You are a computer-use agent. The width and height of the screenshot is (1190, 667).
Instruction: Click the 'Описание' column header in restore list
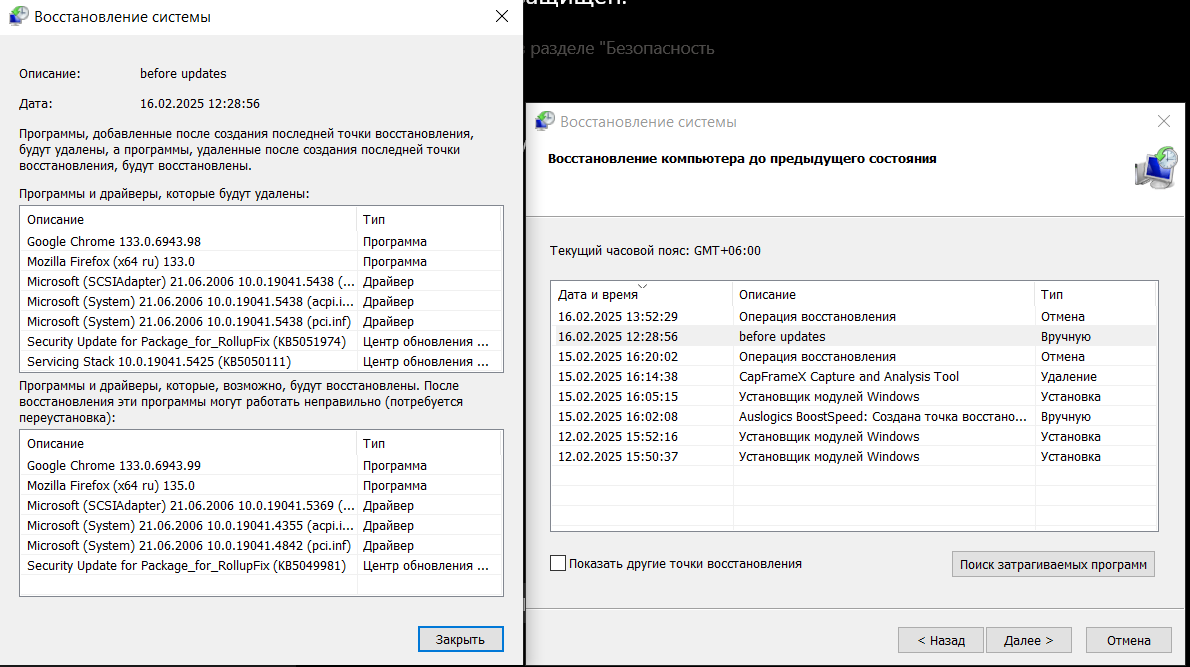[x=883, y=295]
